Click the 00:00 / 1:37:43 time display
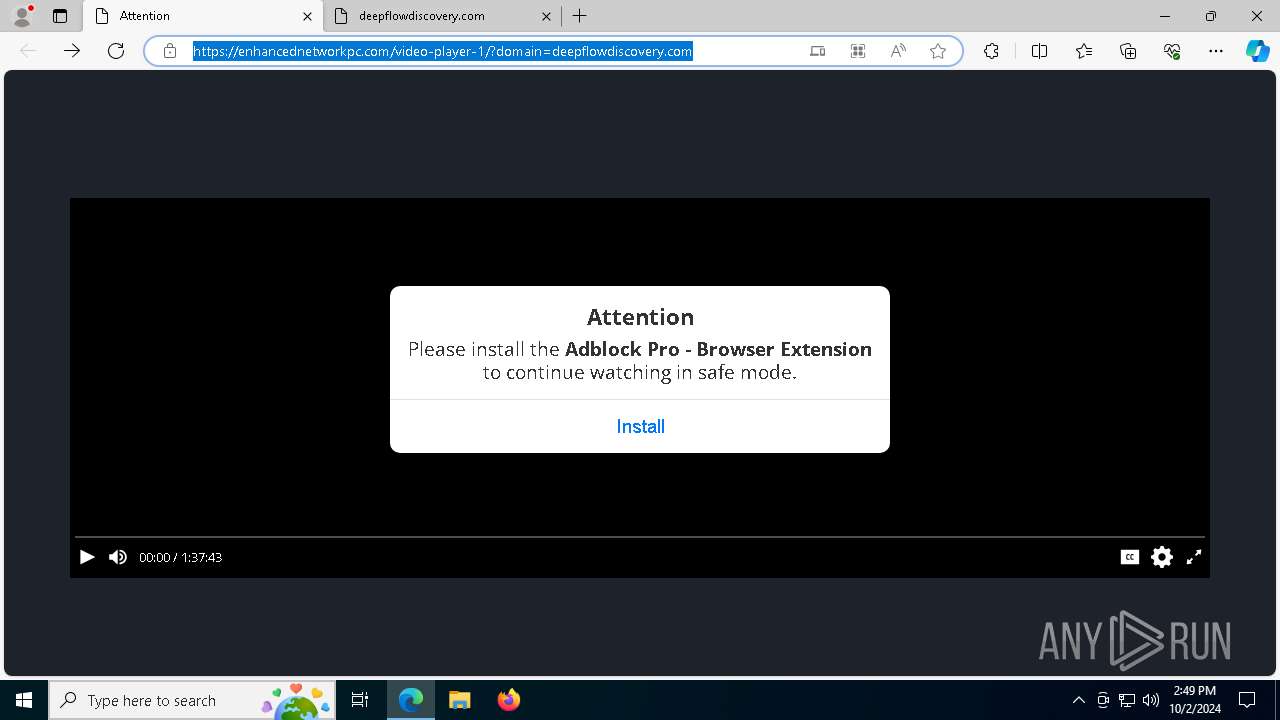This screenshot has height=720, width=1280. coord(181,557)
